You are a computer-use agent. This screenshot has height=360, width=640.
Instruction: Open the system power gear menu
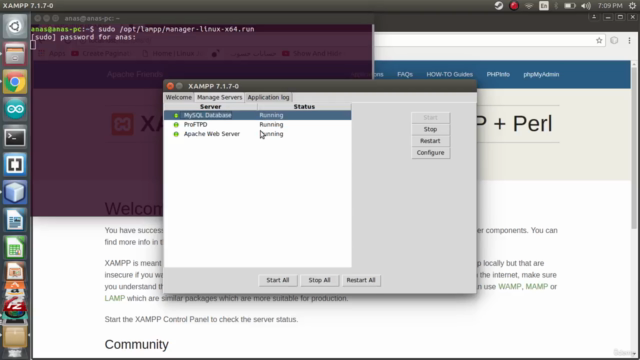632,6
